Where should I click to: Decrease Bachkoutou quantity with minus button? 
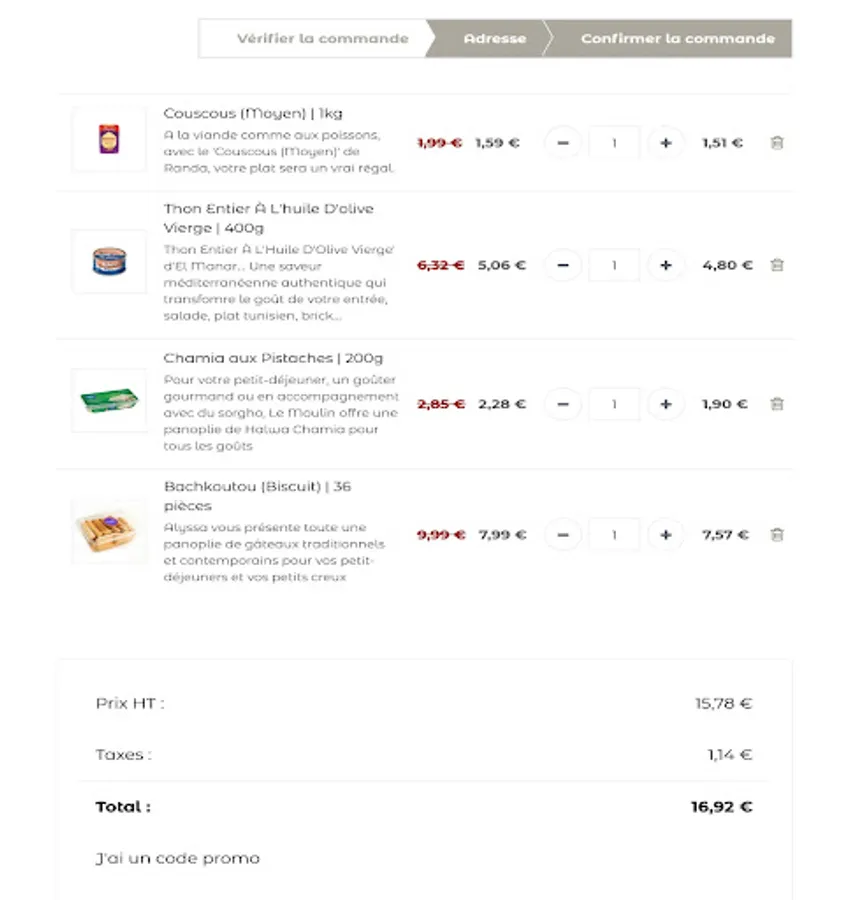click(x=563, y=535)
